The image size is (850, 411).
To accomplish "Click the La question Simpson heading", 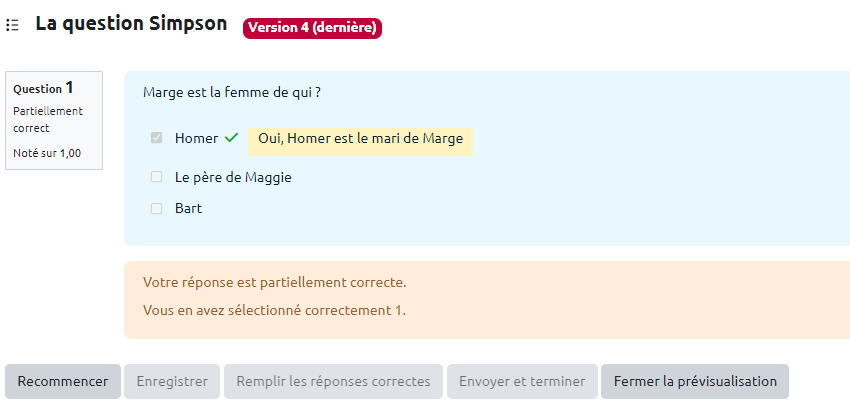I will click(131, 24).
